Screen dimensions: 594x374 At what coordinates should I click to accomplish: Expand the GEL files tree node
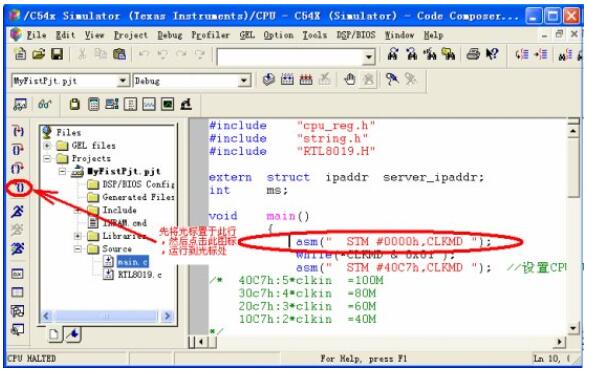47,146
